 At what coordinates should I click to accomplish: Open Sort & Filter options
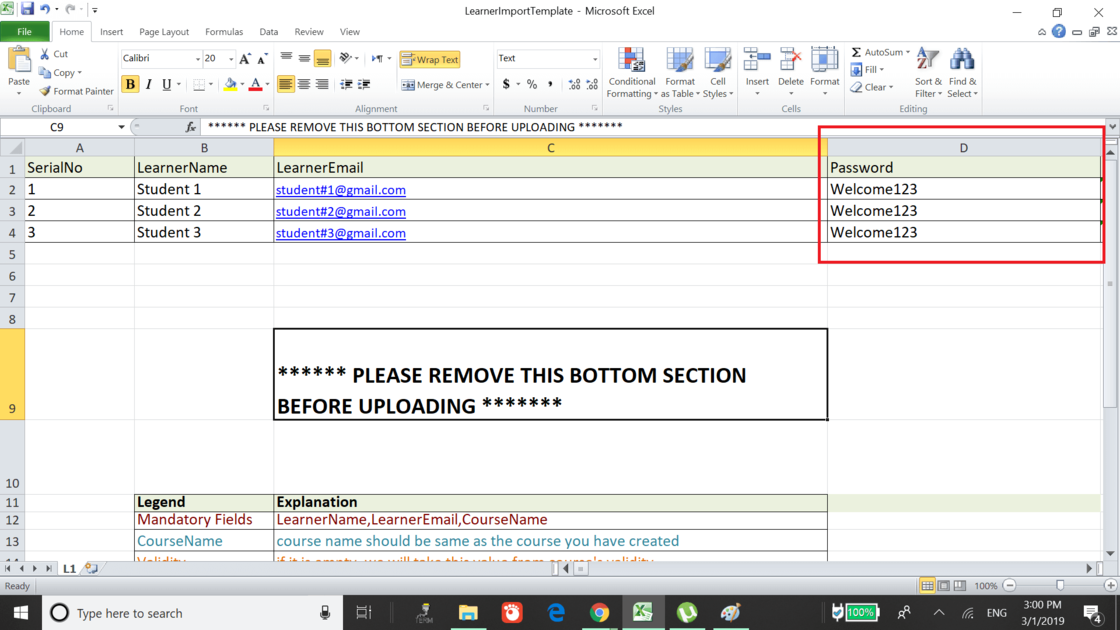tap(927, 72)
